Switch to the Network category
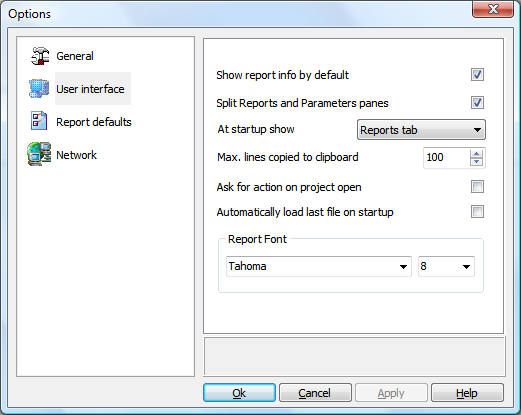 tap(76, 155)
